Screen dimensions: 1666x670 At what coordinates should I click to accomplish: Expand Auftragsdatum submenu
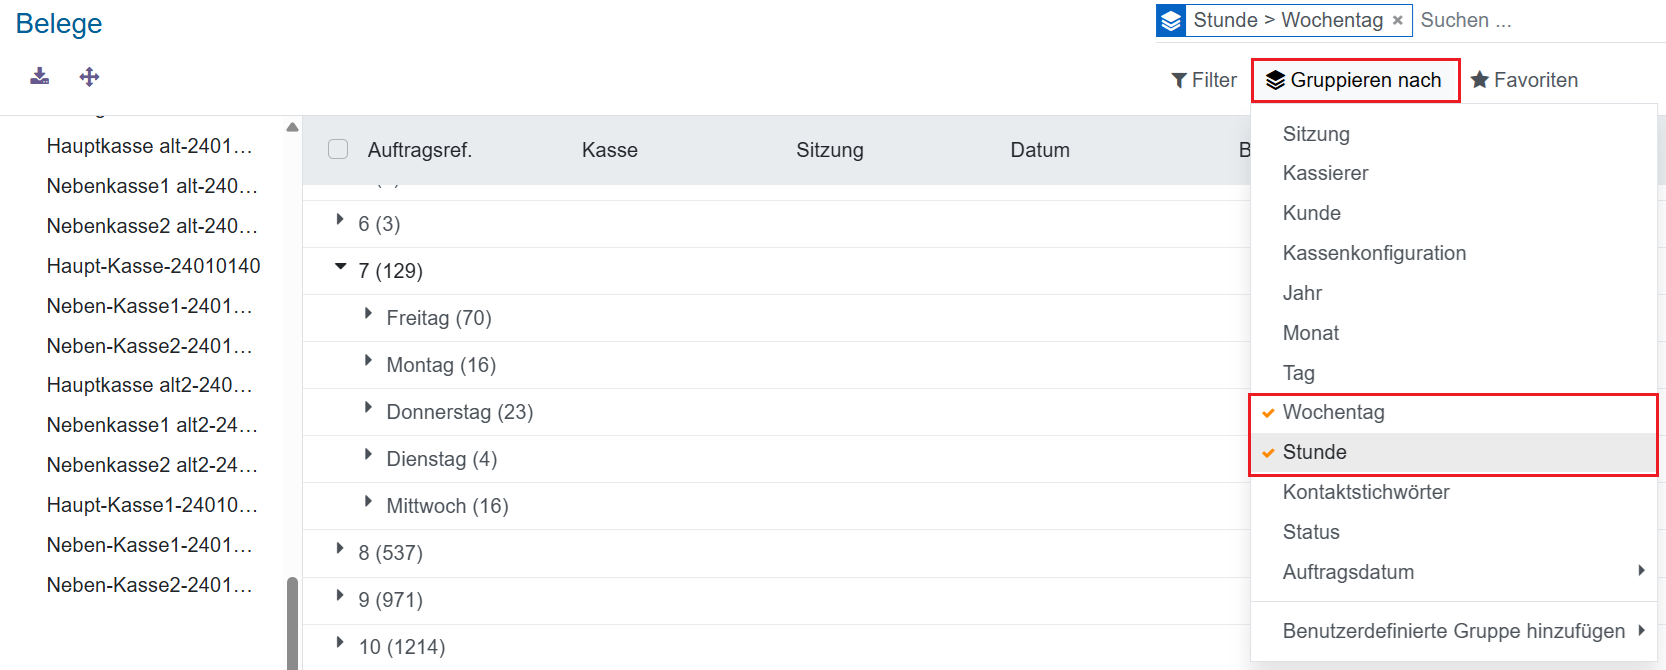pos(1641,571)
